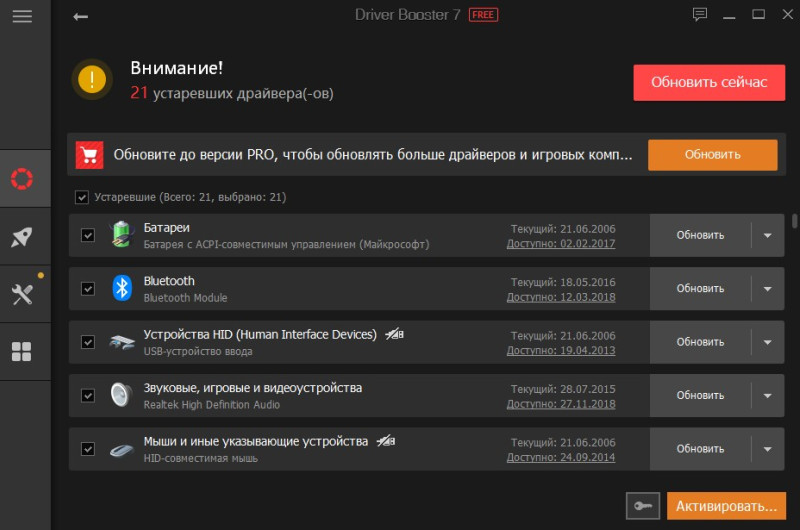Open the Boost rocket sidebar icon
Image resolution: width=800 pixels, height=530 pixels.
[x=22, y=237]
